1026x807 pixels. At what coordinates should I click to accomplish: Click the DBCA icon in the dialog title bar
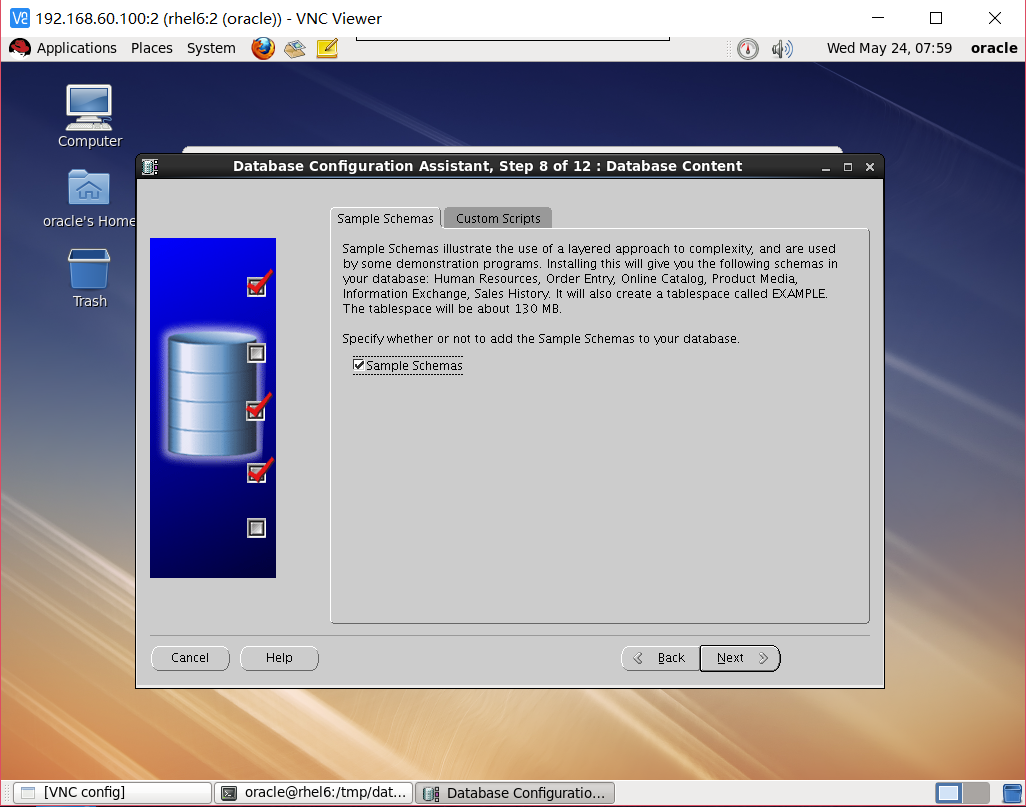pos(151,166)
